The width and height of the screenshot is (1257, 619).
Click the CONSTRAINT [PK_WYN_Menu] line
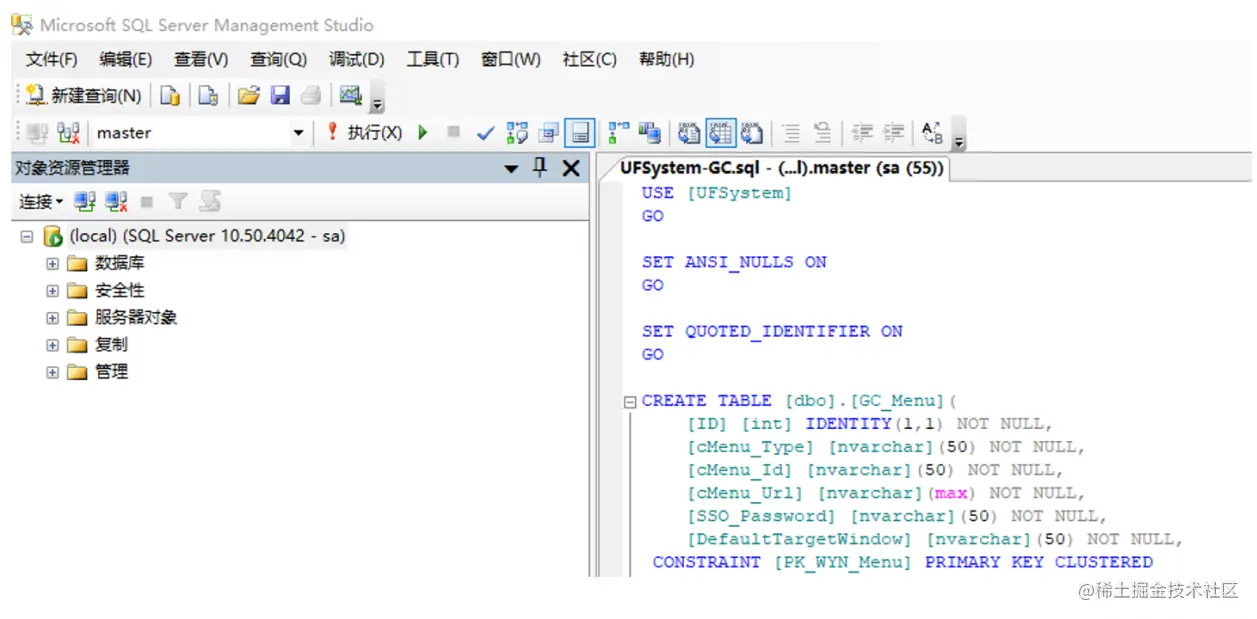click(902, 562)
